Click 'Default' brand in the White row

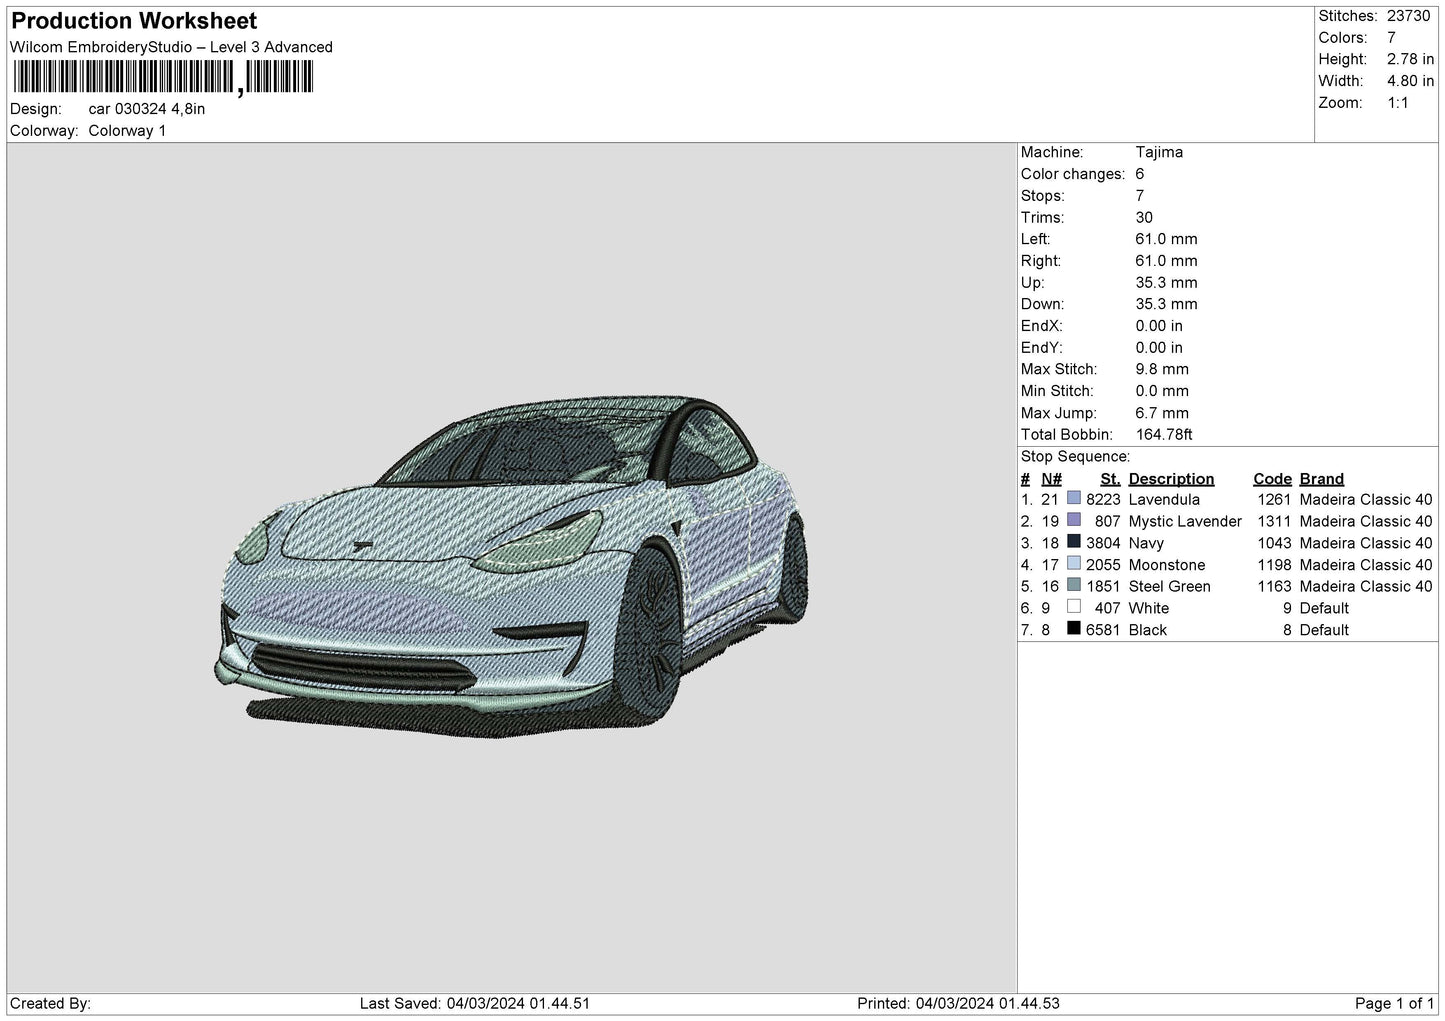pyautogui.click(x=1324, y=609)
